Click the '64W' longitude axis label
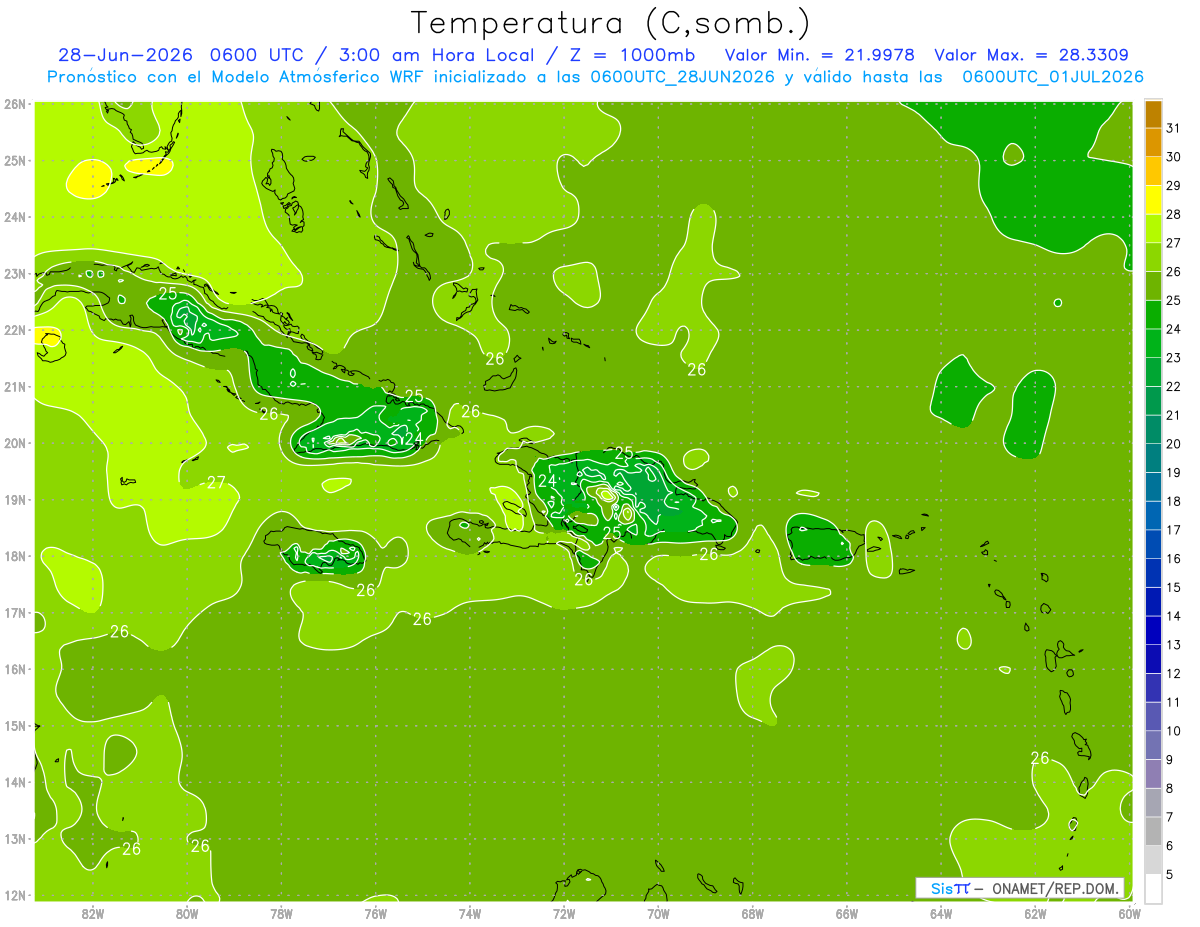 coord(941,913)
